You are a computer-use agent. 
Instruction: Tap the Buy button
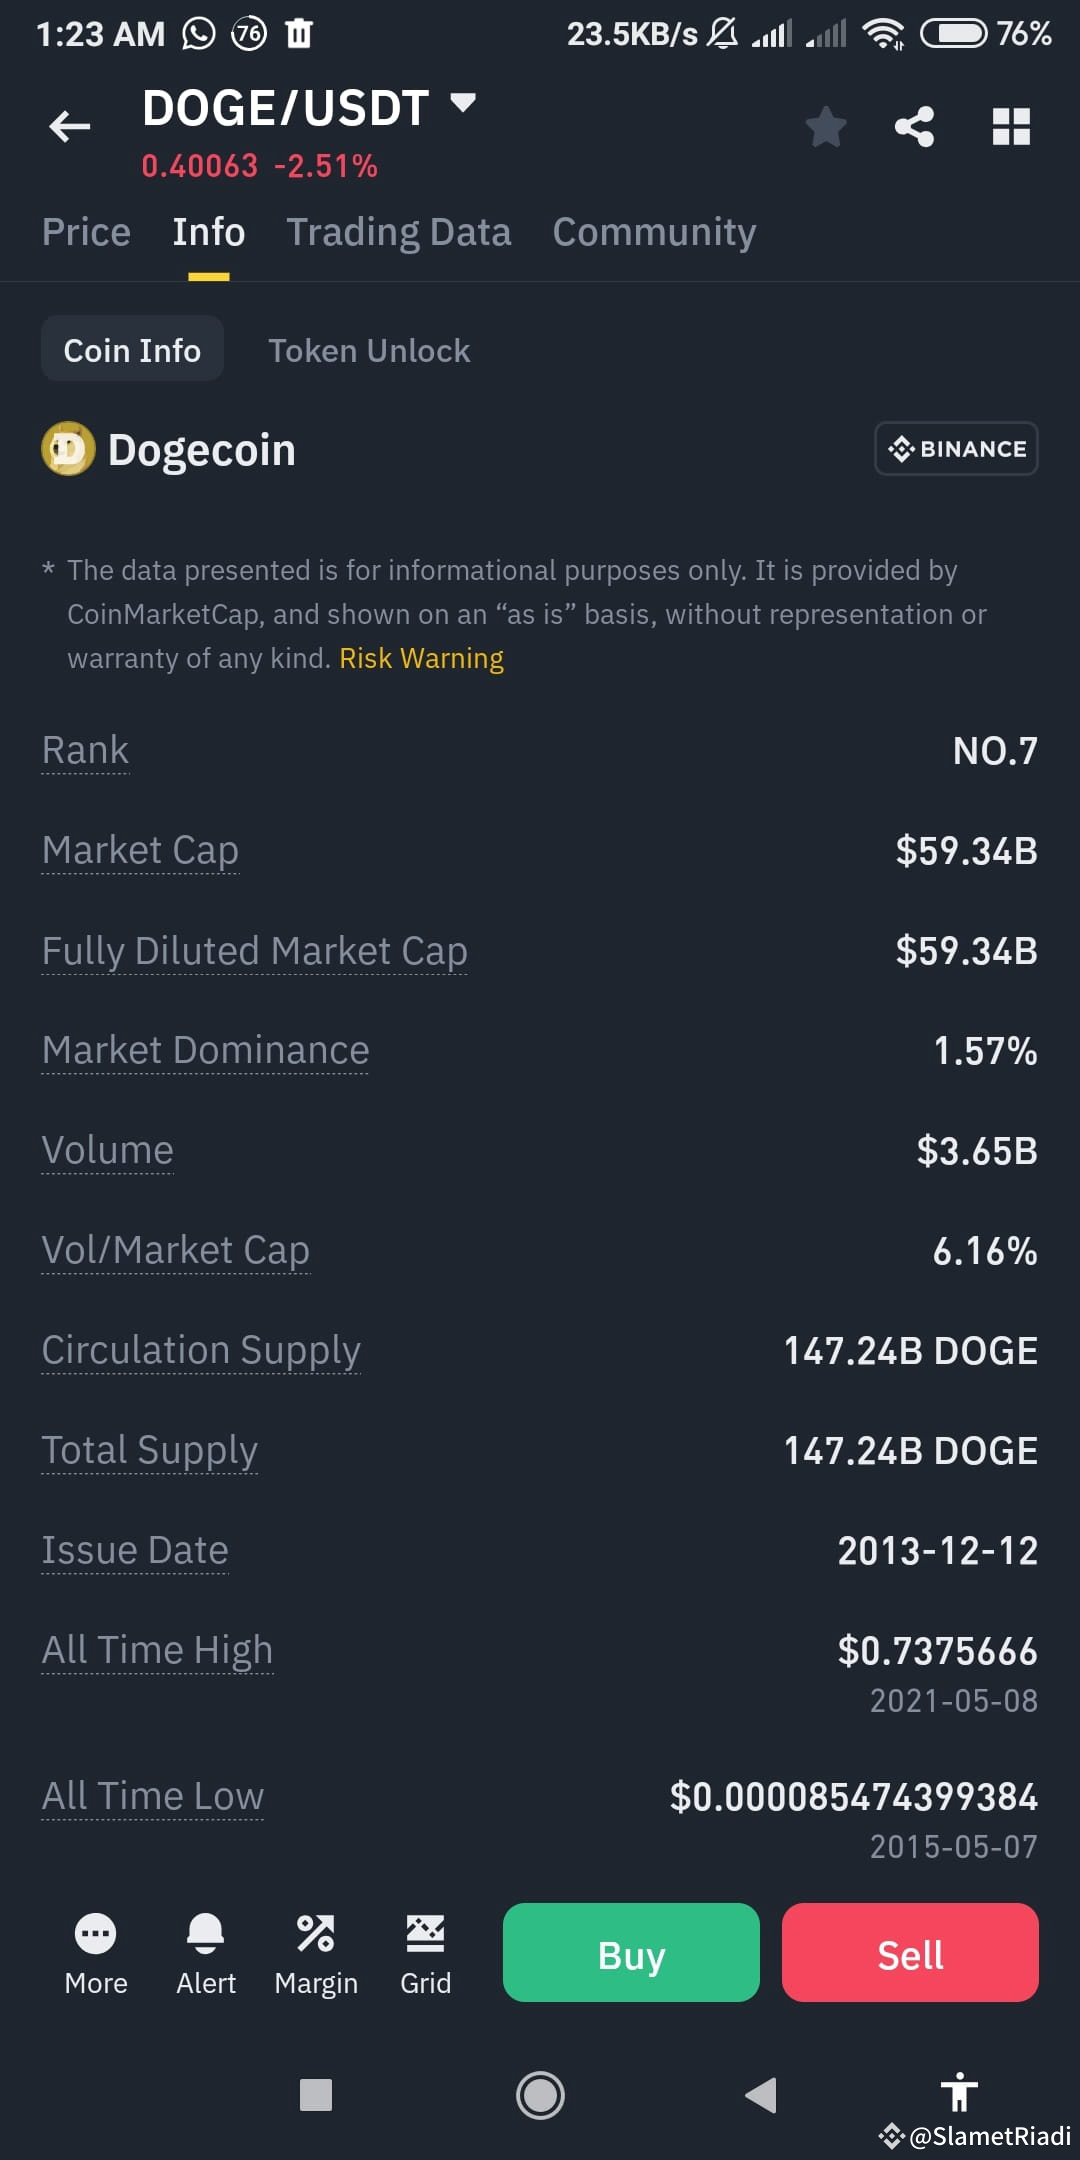point(630,1953)
